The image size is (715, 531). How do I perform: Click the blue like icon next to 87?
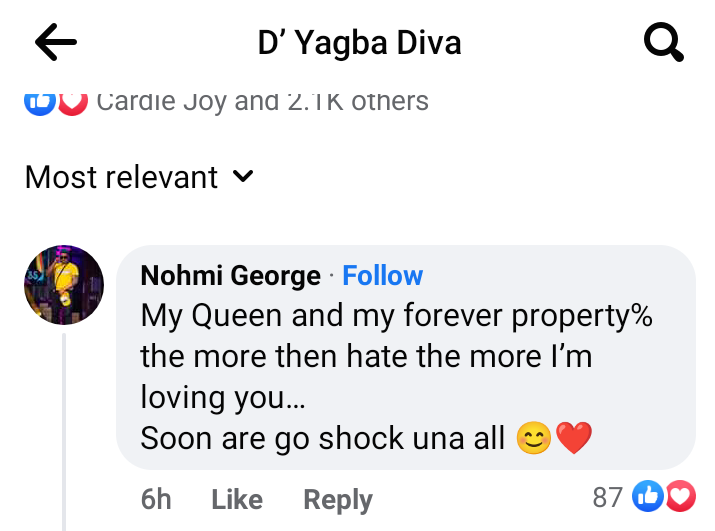649,496
